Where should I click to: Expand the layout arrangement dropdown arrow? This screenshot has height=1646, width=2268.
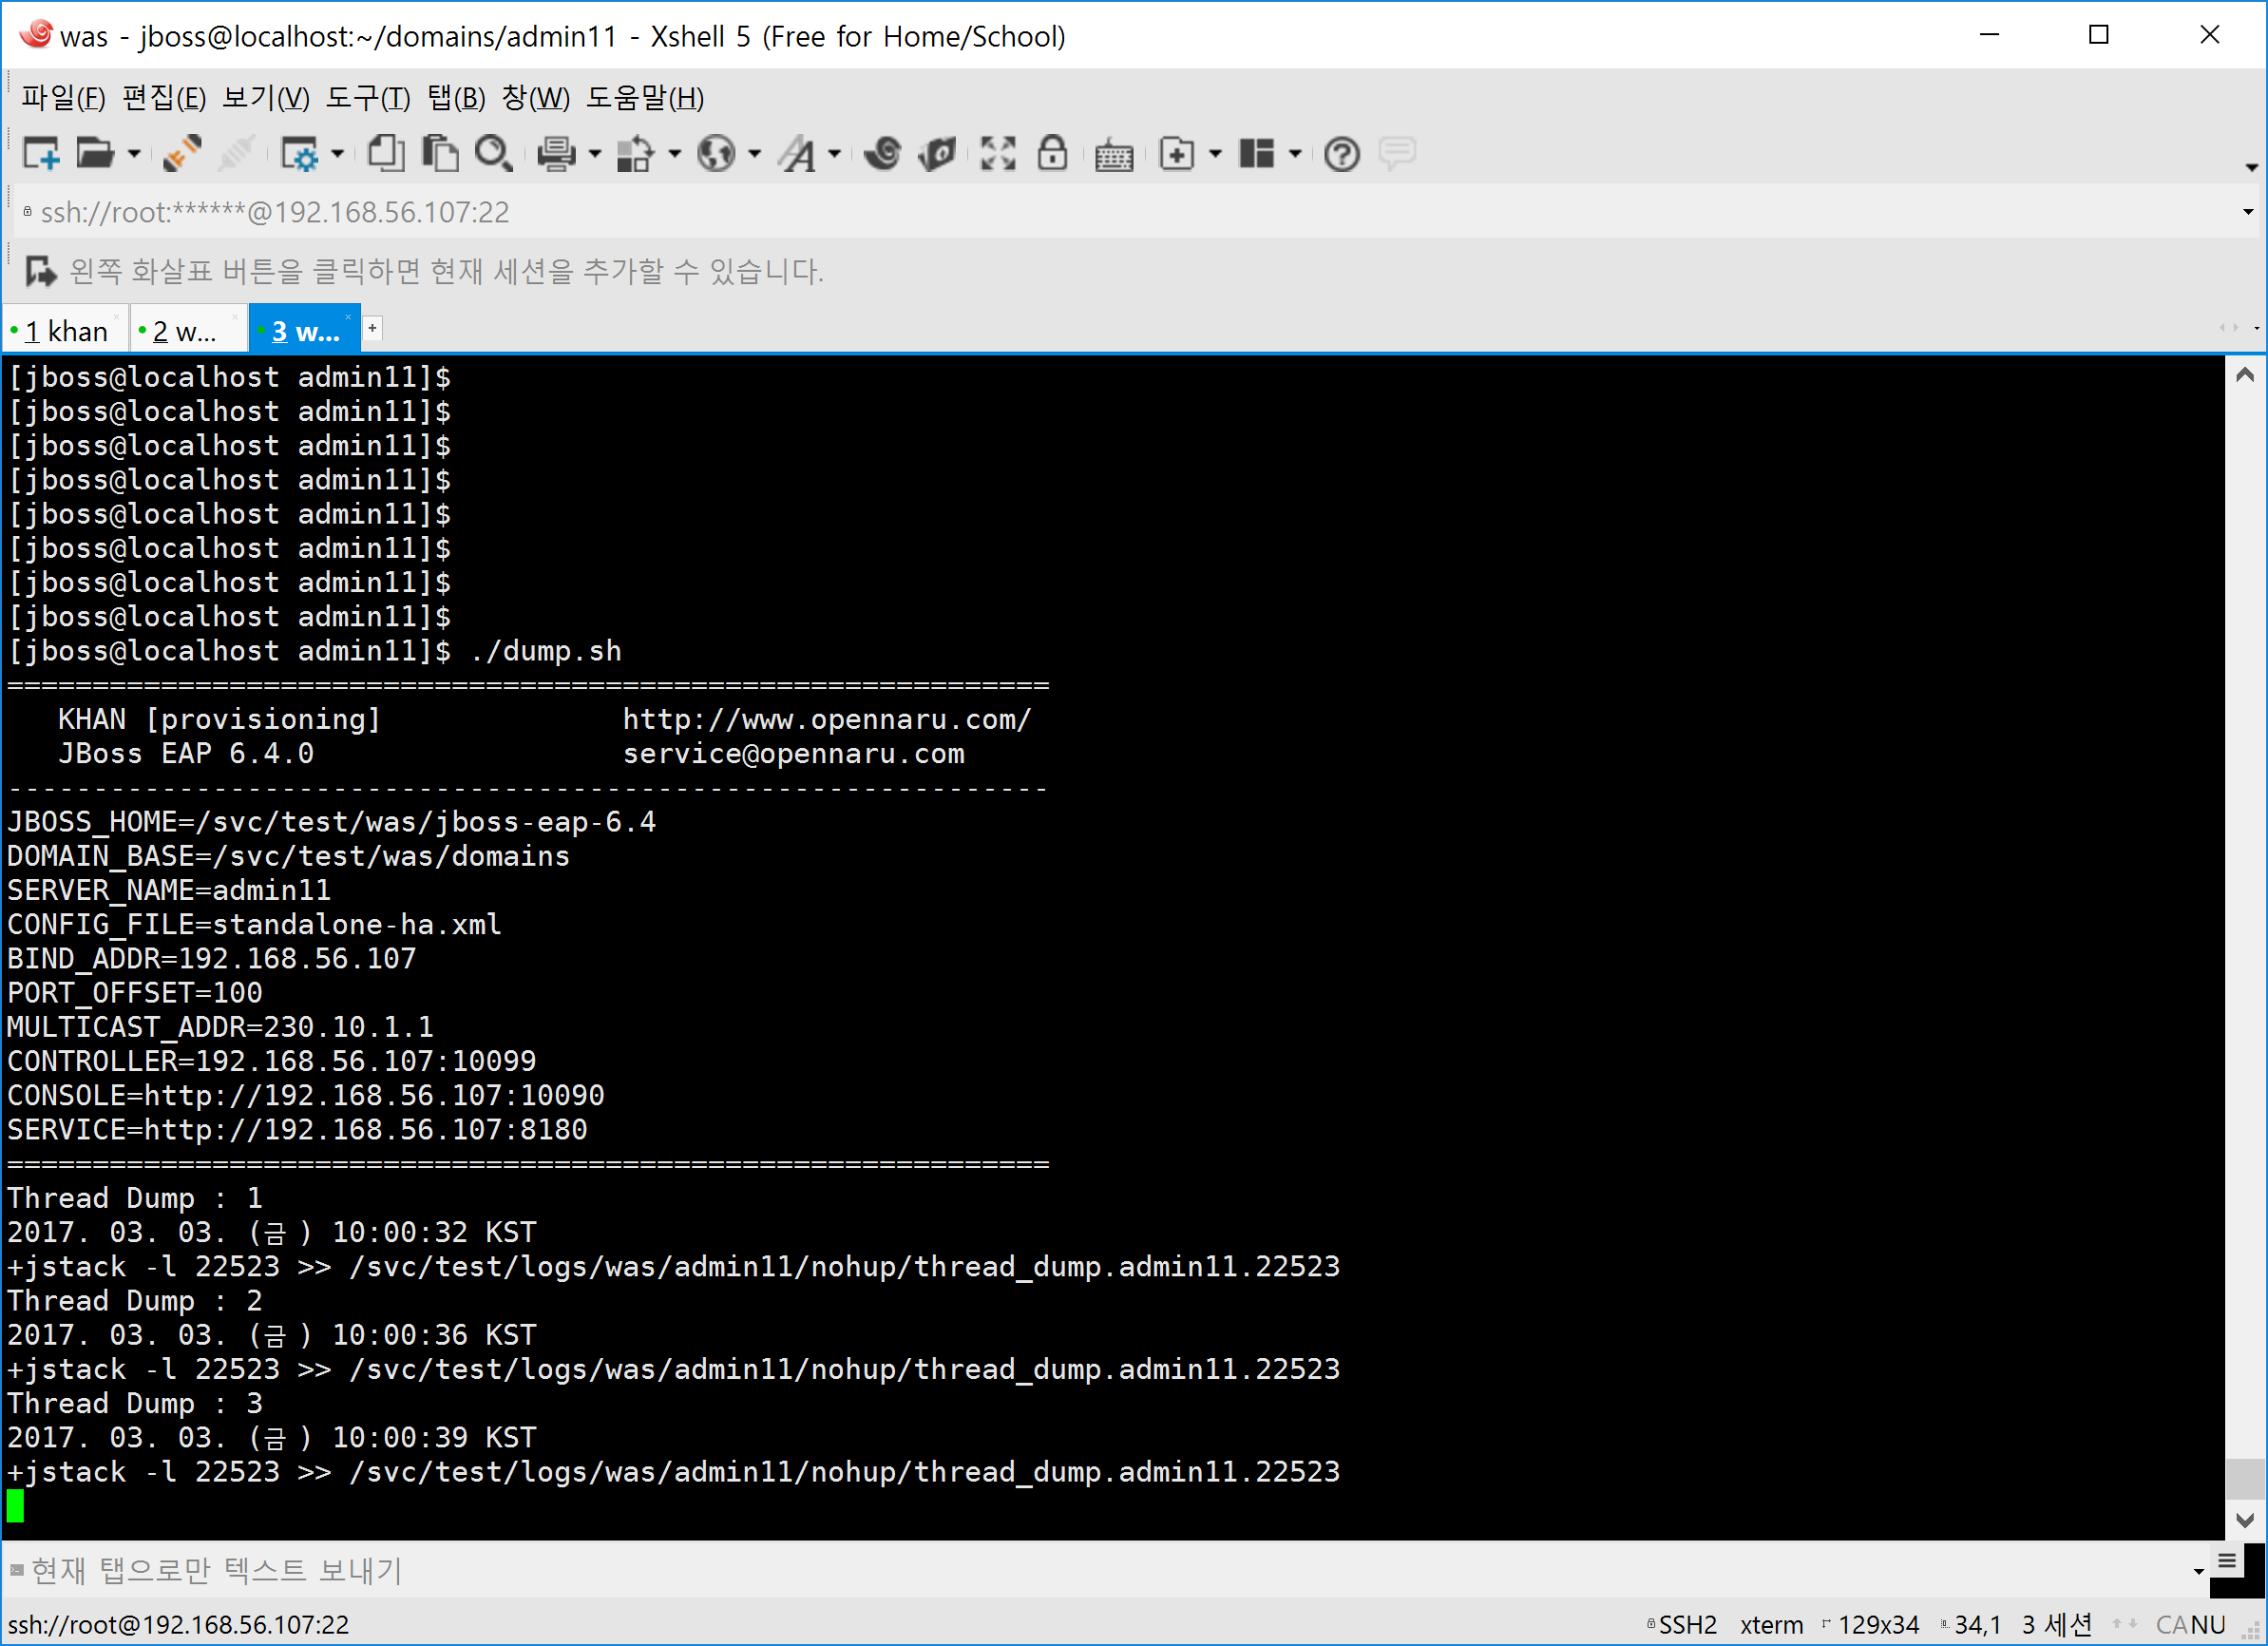pyautogui.click(x=1295, y=154)
